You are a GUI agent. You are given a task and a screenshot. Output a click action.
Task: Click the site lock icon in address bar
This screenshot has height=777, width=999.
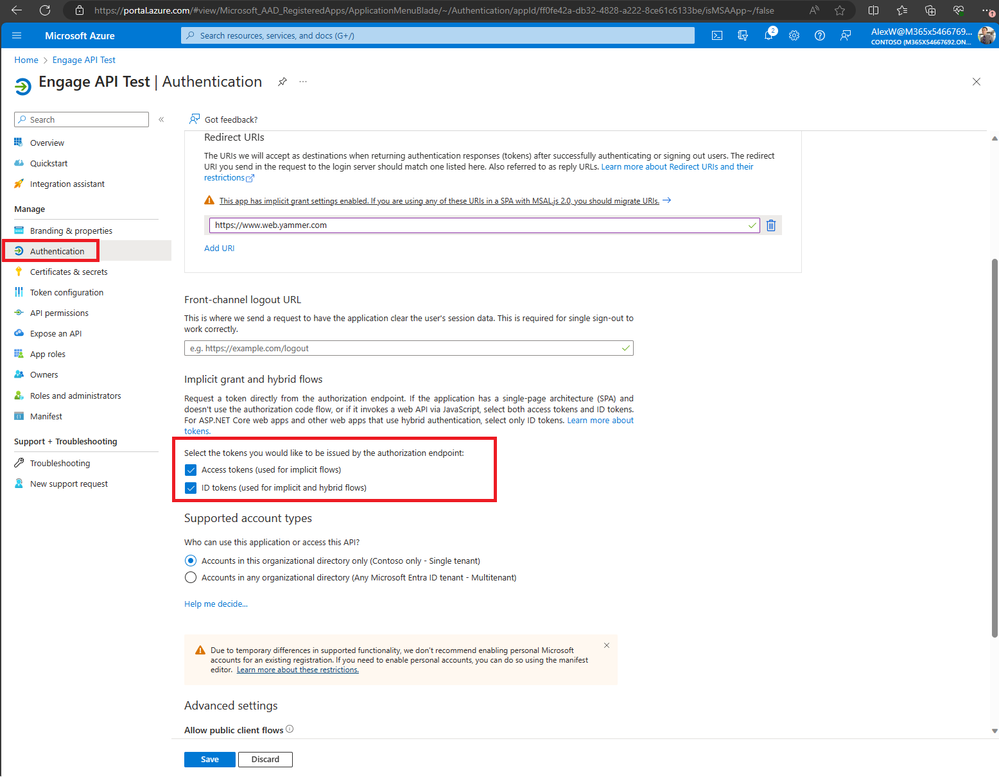(79, 10)
